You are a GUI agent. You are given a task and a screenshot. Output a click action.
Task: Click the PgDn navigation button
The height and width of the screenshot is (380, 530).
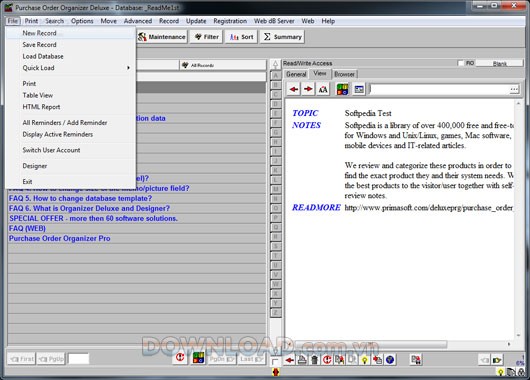pos(222,359)
